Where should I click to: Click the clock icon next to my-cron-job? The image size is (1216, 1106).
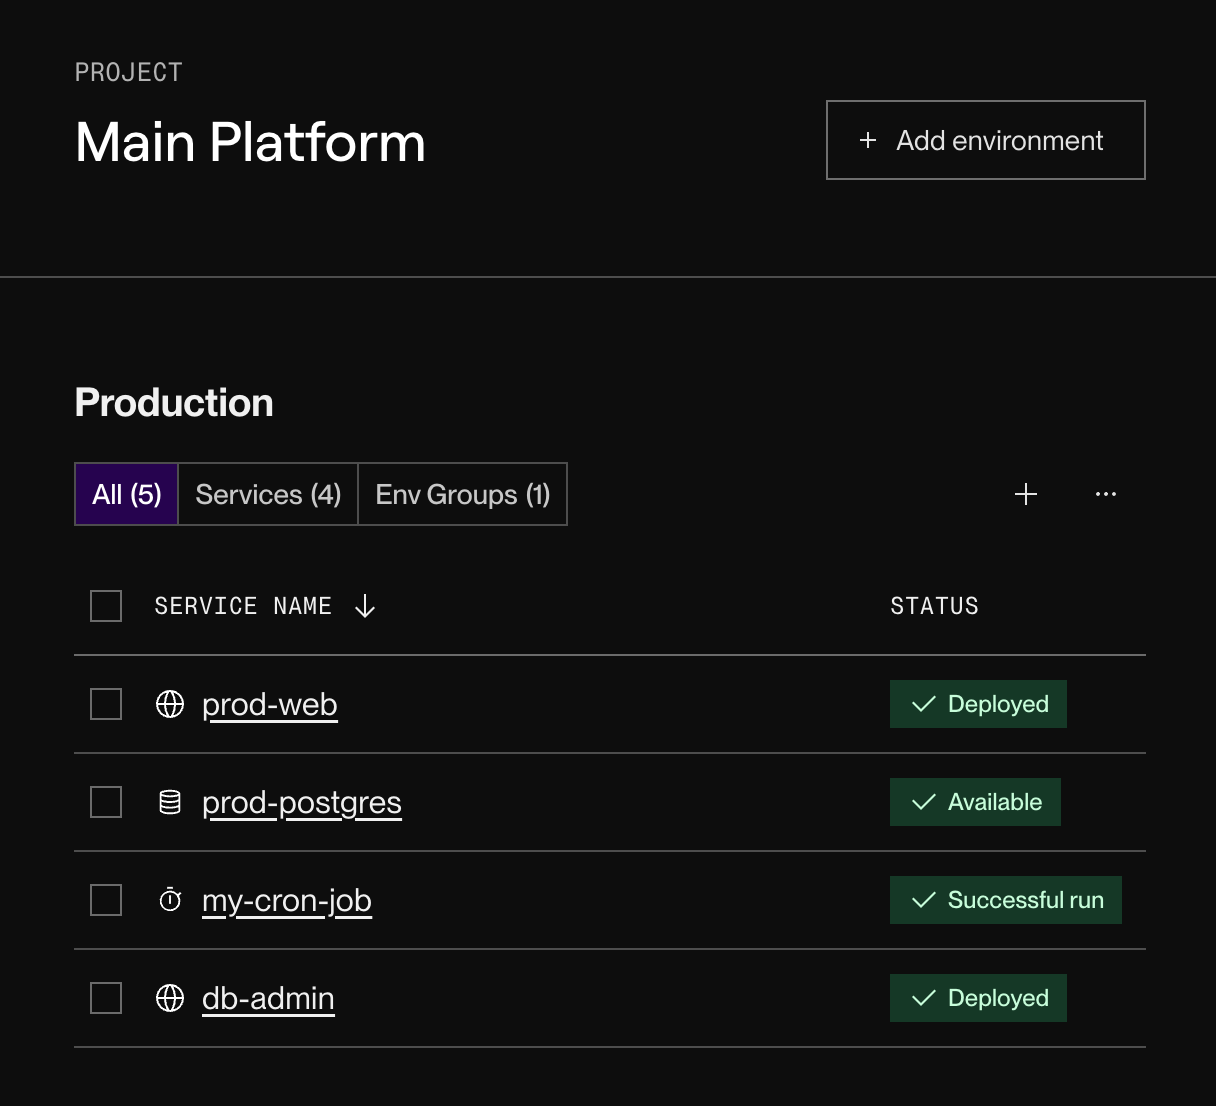click(170, 900)
